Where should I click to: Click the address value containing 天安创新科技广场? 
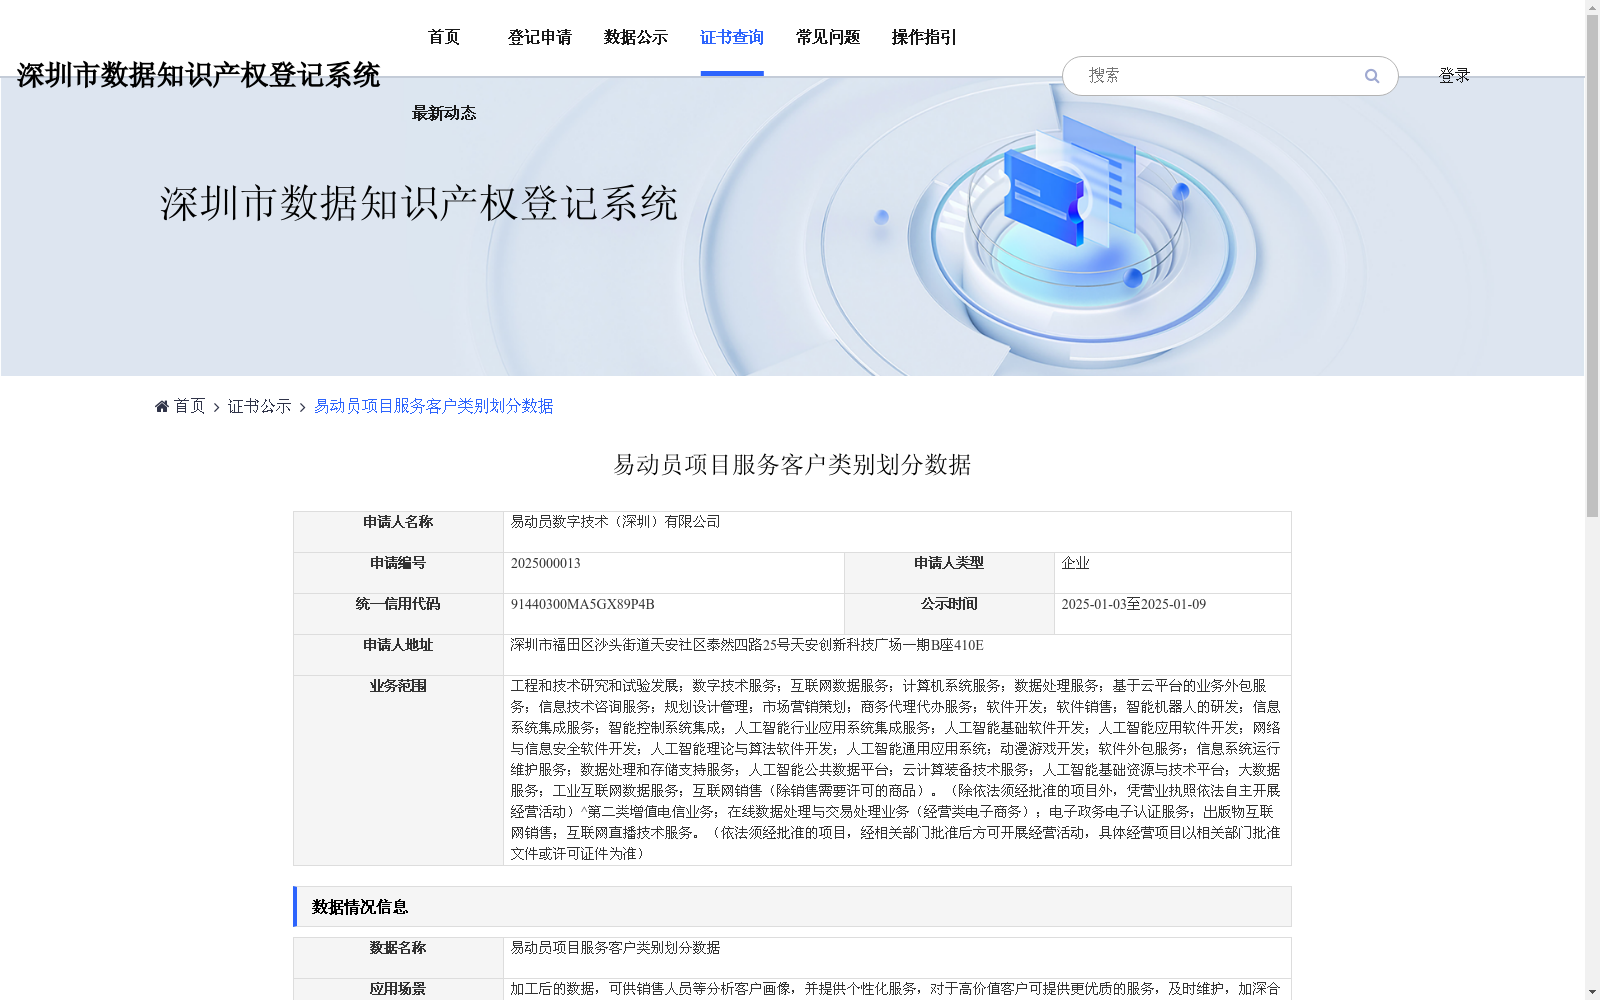(x=746, y=646)
